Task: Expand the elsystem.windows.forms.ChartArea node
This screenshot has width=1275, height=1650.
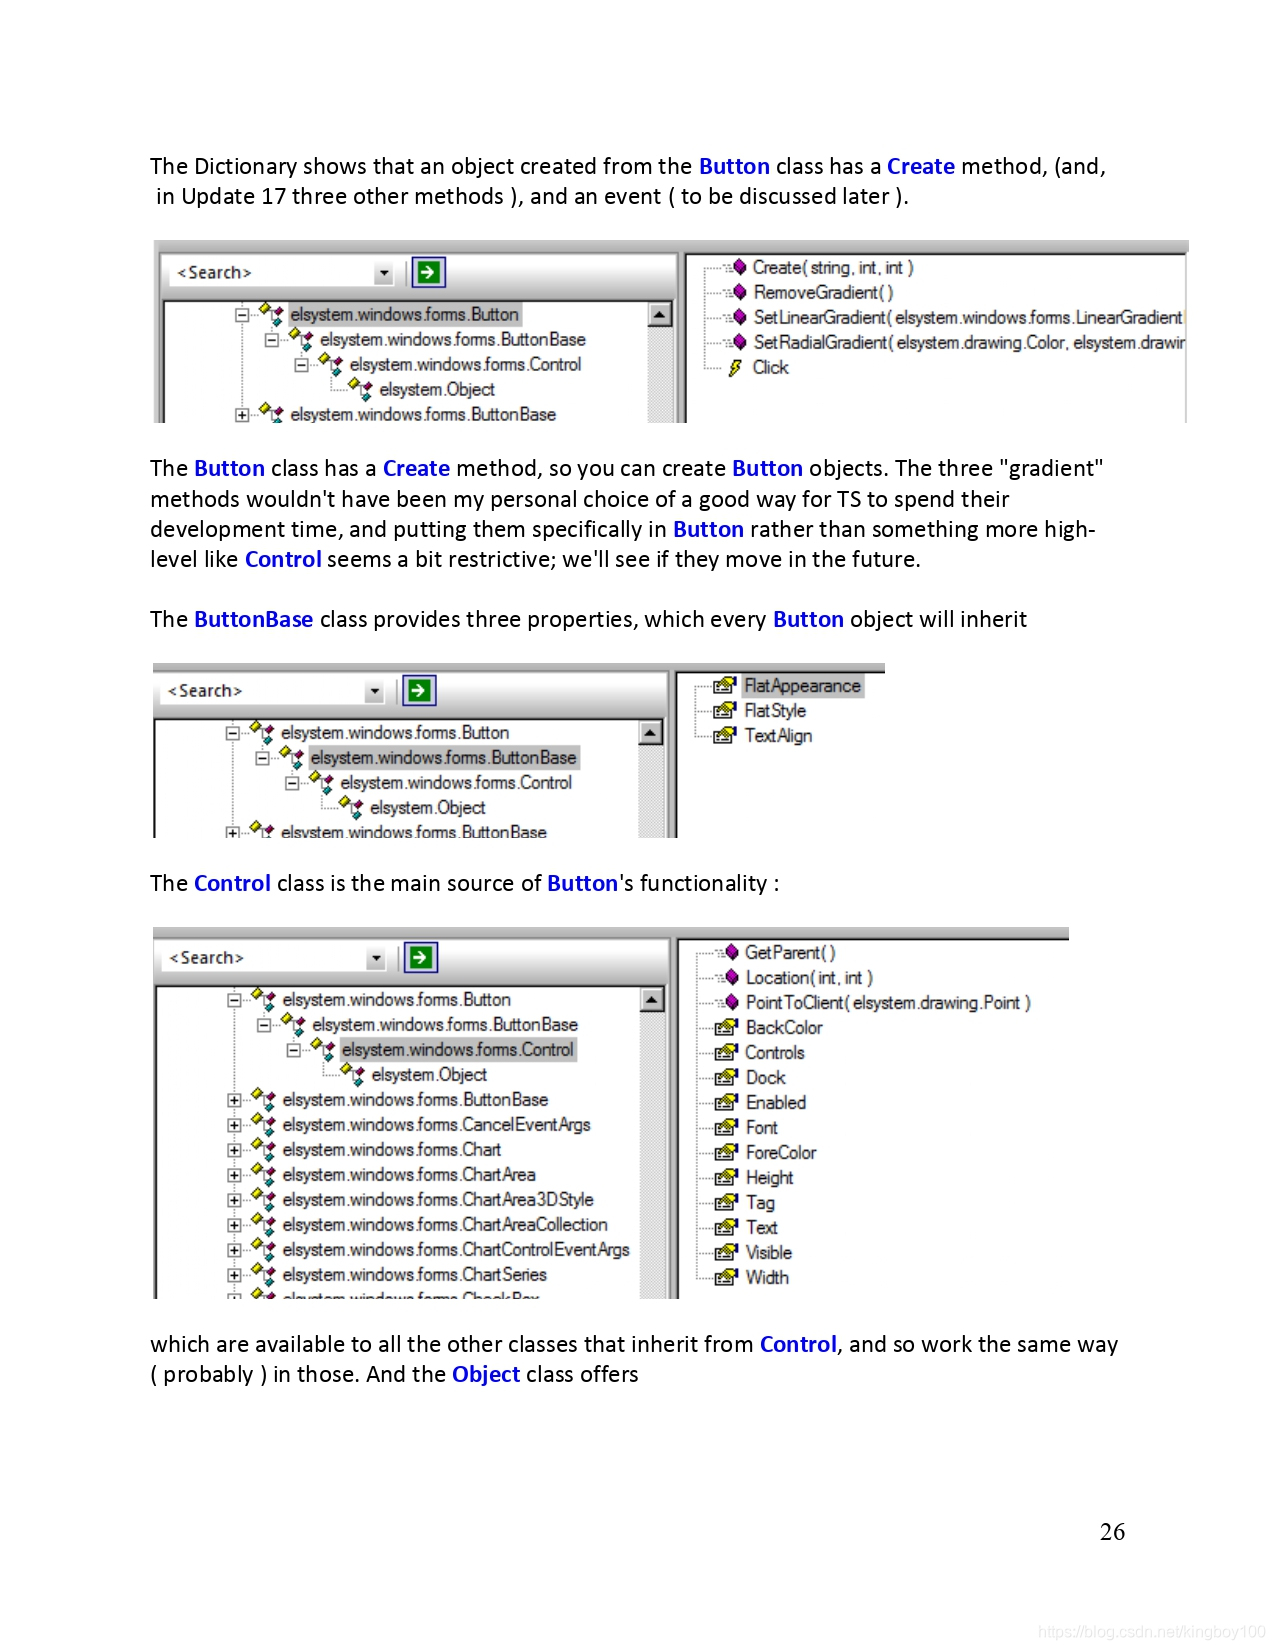Action: point(234,1175)
